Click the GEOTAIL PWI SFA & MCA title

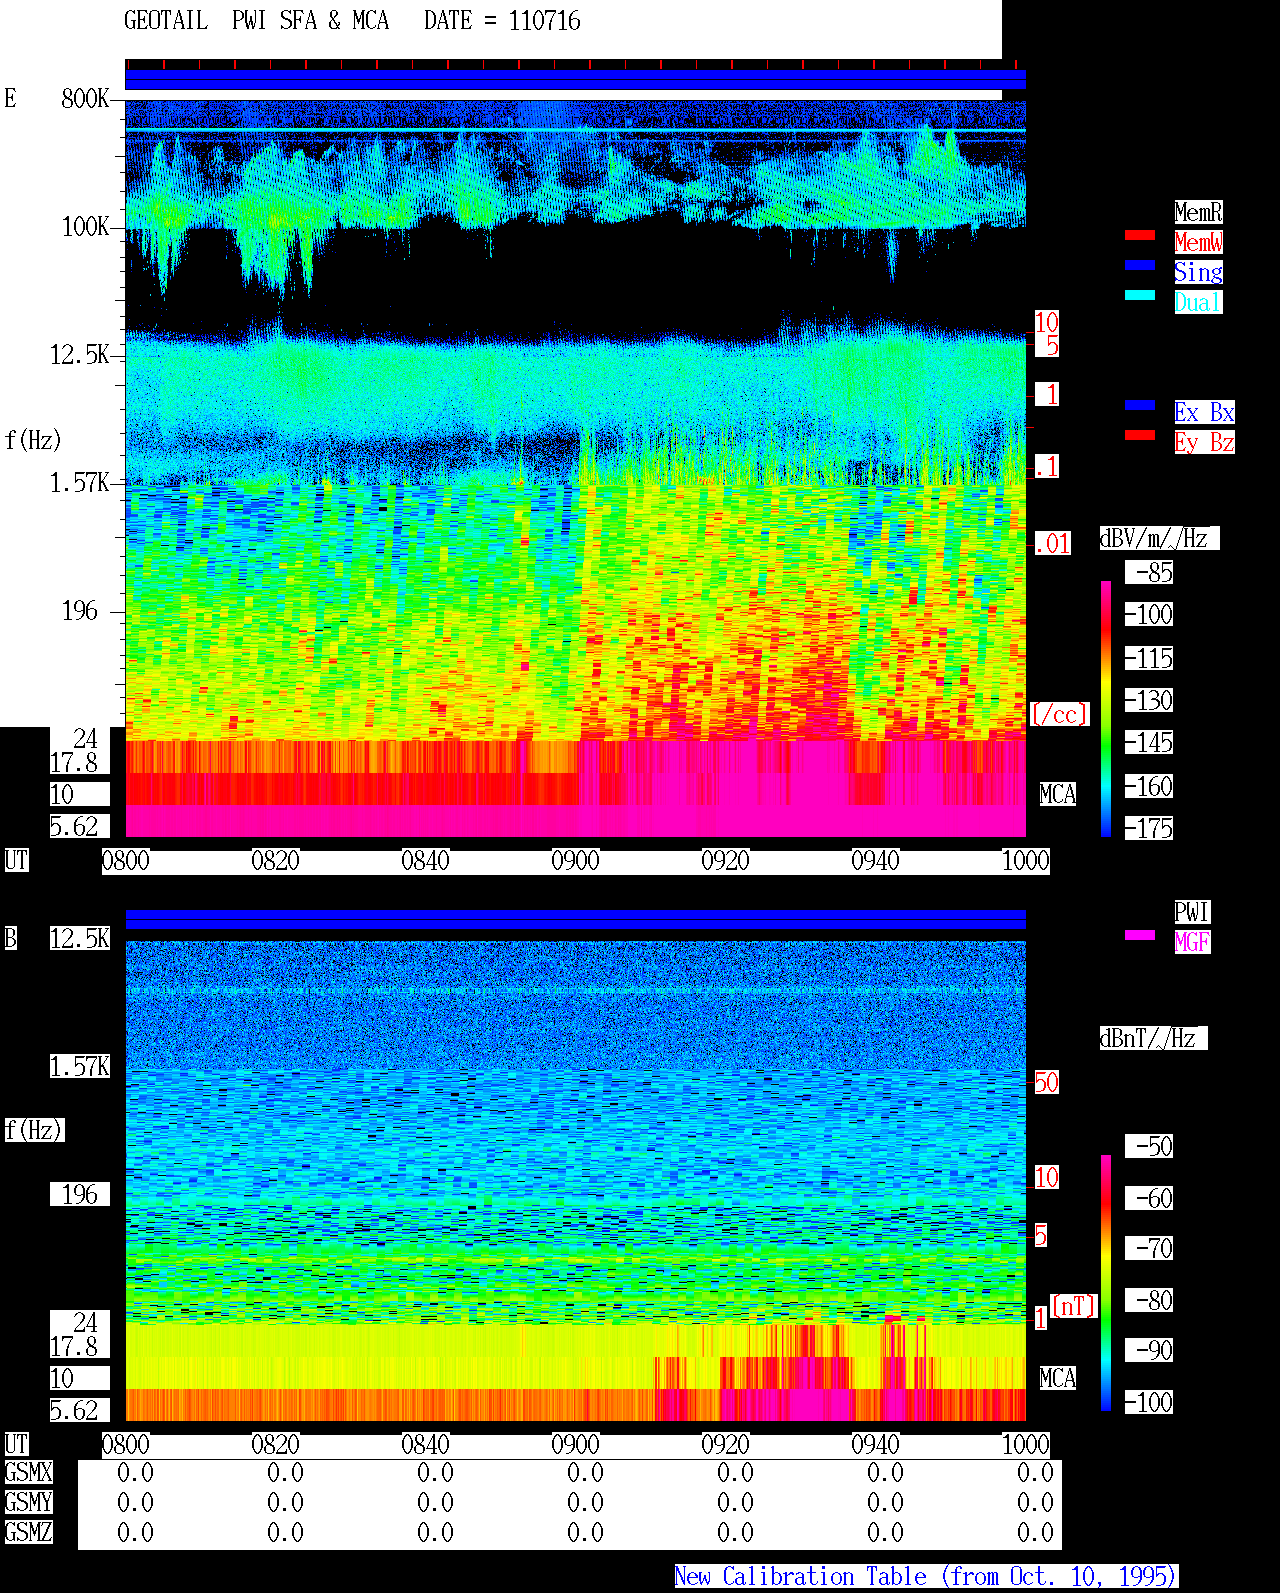(x=256, y=21)
